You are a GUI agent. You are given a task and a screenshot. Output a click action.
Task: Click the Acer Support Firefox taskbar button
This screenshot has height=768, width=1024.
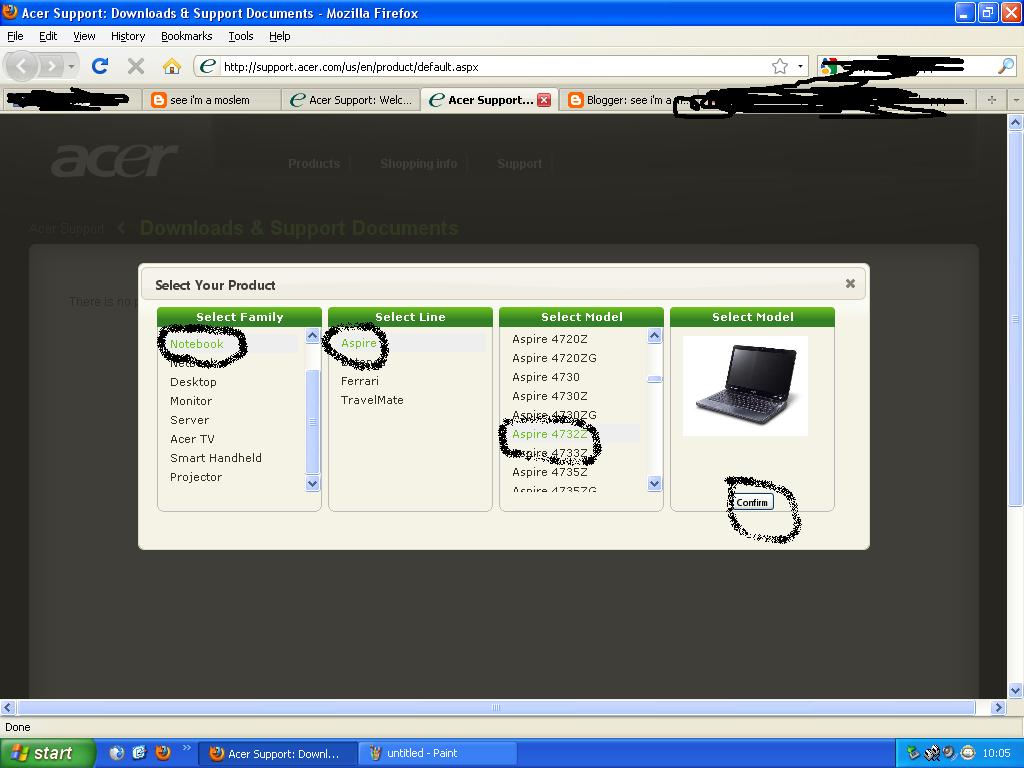click(x=278, y=754)
